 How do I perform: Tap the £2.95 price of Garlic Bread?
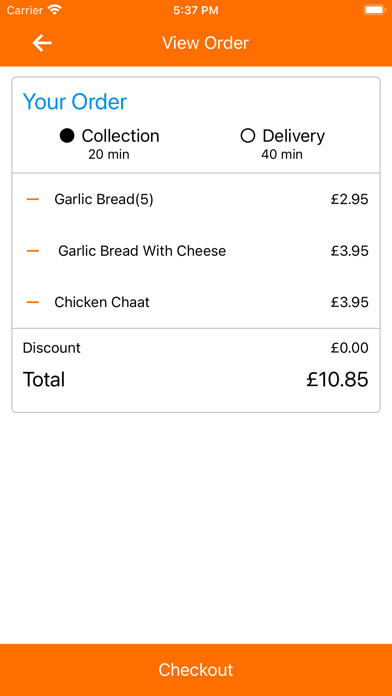point(349,200)
